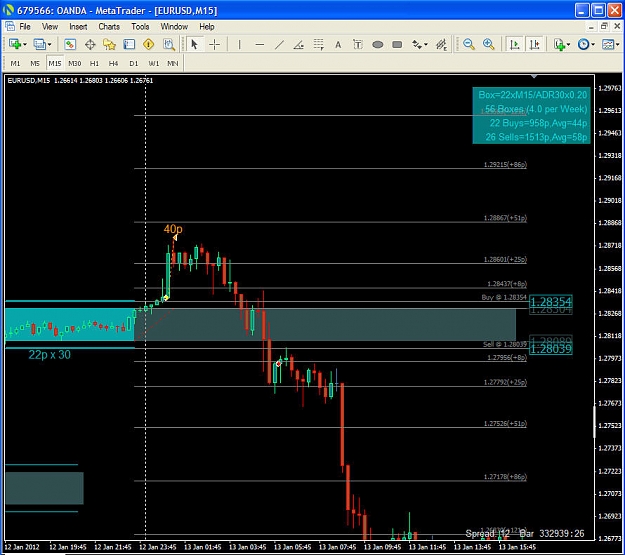Open the New Chart tool

(x=15, y=44)
